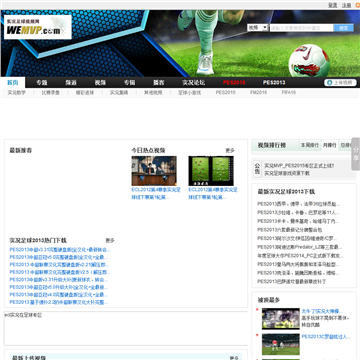Click the blue search button

click(x=344, y=28)
